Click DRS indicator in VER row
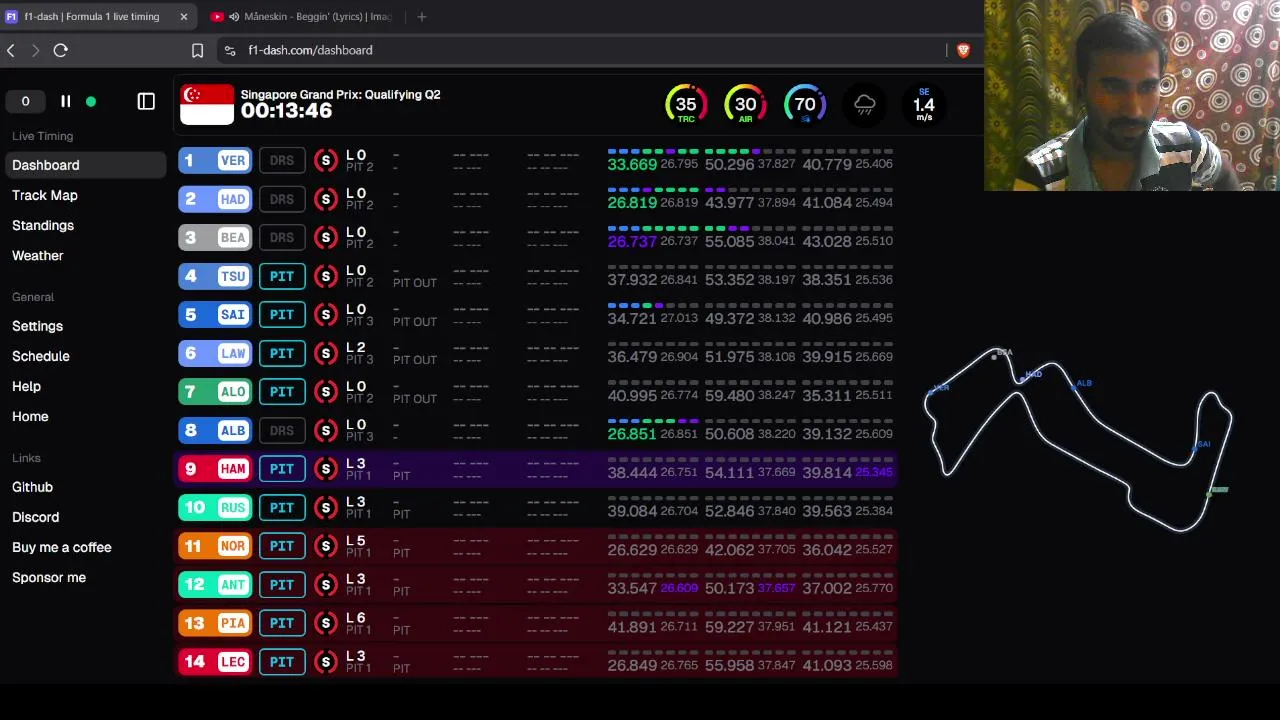 282,160
